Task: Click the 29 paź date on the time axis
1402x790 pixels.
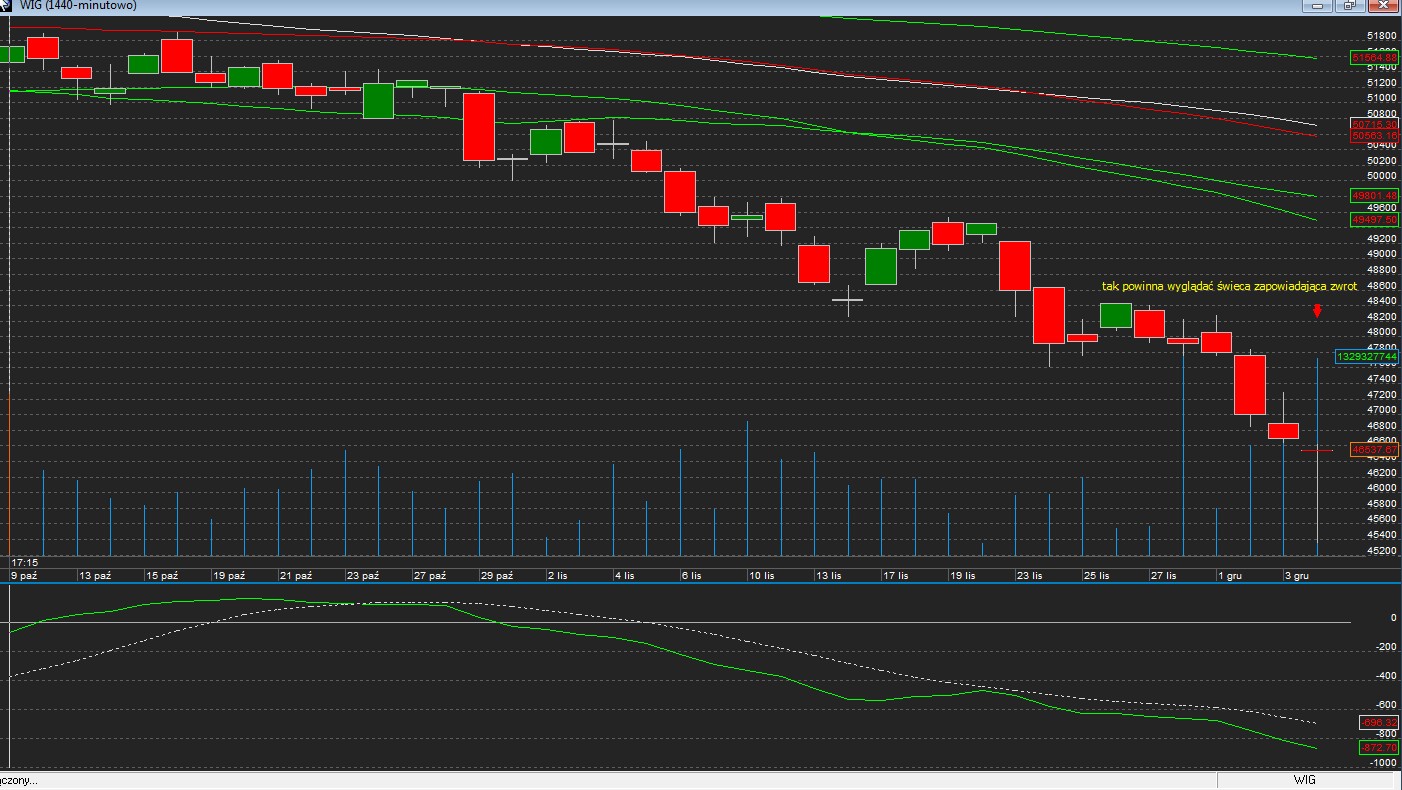Action: click(496, 576)
